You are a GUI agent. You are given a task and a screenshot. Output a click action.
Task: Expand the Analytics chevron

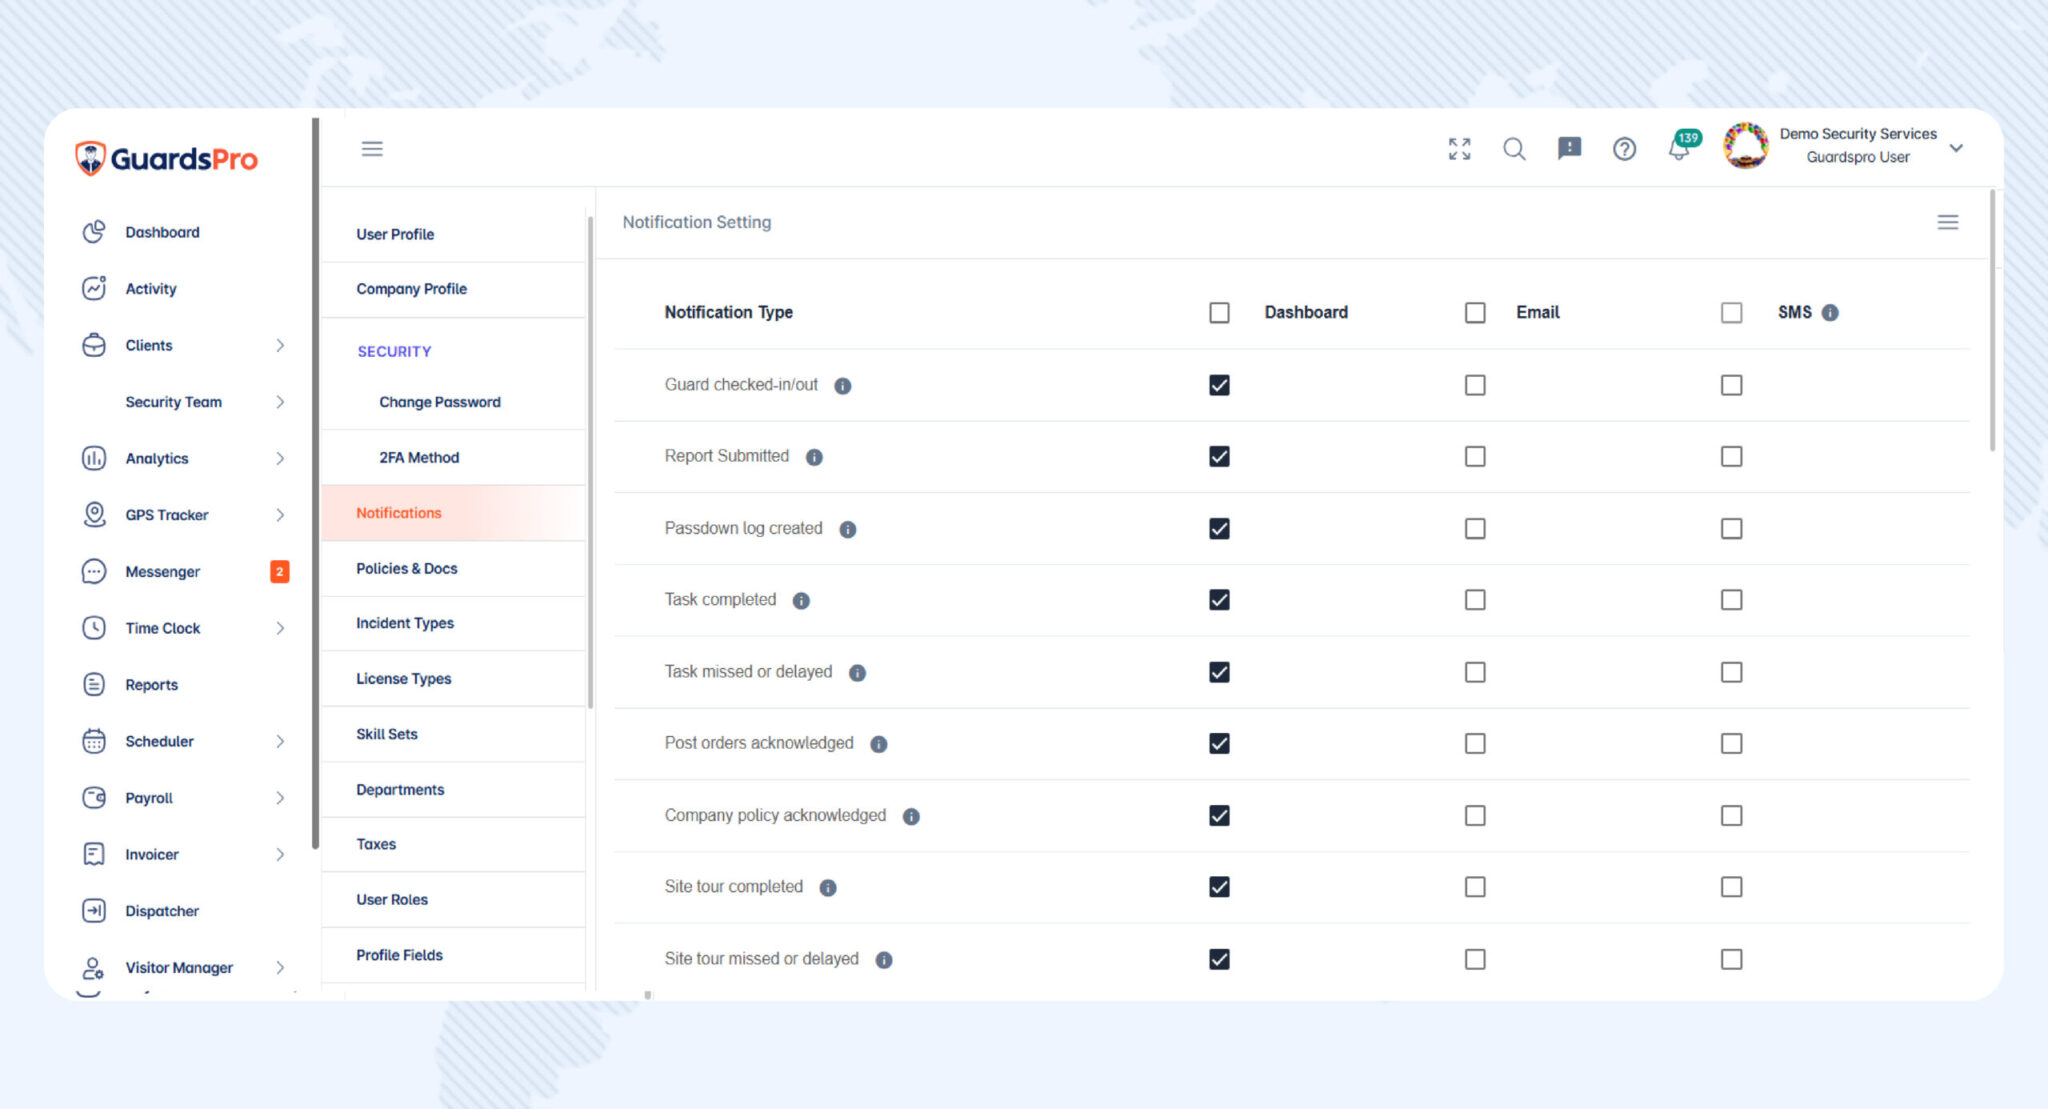pyautogui.click(x=280, y=458)
